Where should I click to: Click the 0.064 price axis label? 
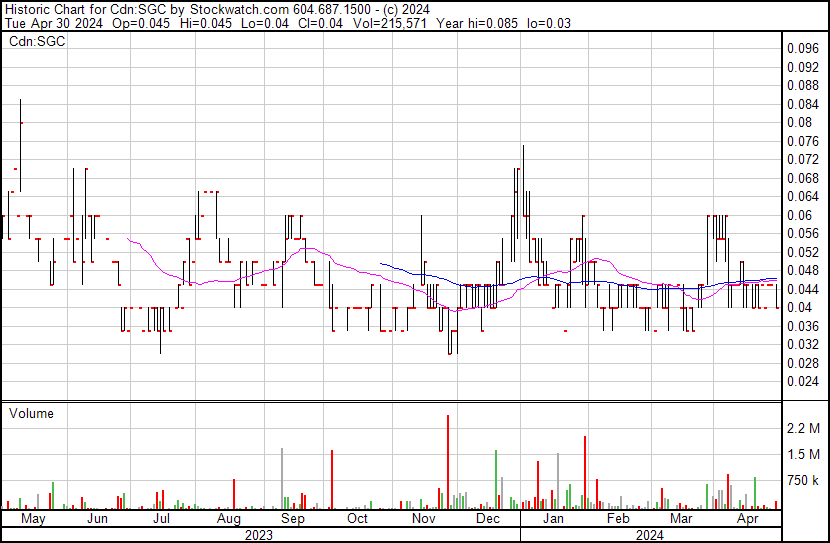coord(803,196)
